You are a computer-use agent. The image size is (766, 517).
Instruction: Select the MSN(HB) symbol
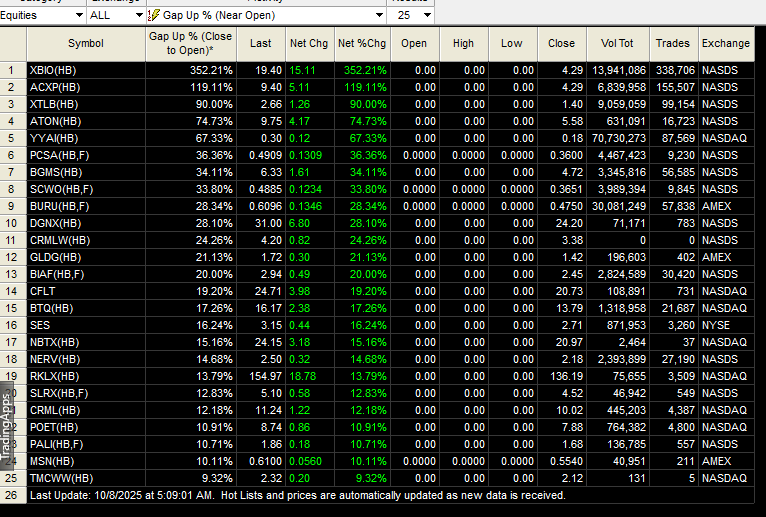tap(52, 461)
